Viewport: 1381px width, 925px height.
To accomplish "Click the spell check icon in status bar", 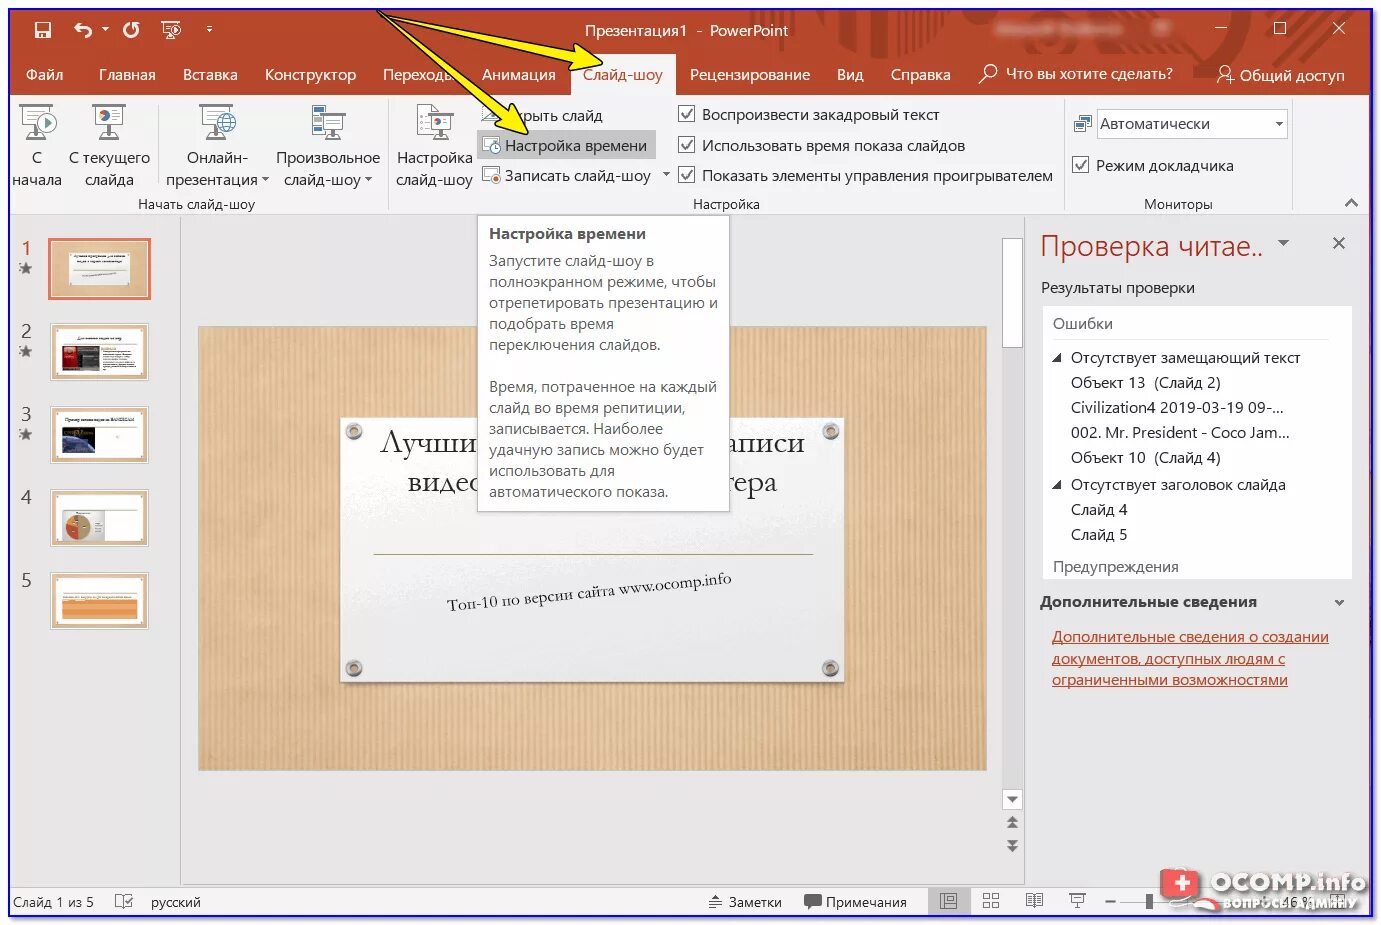I will pyautogui.click(x=124, y=901).
